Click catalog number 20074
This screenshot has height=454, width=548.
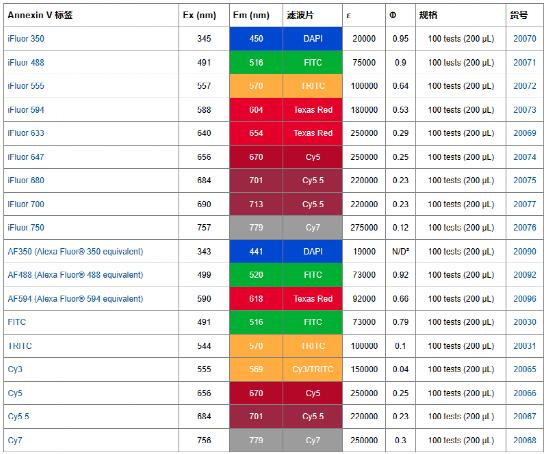coord(525,157)
